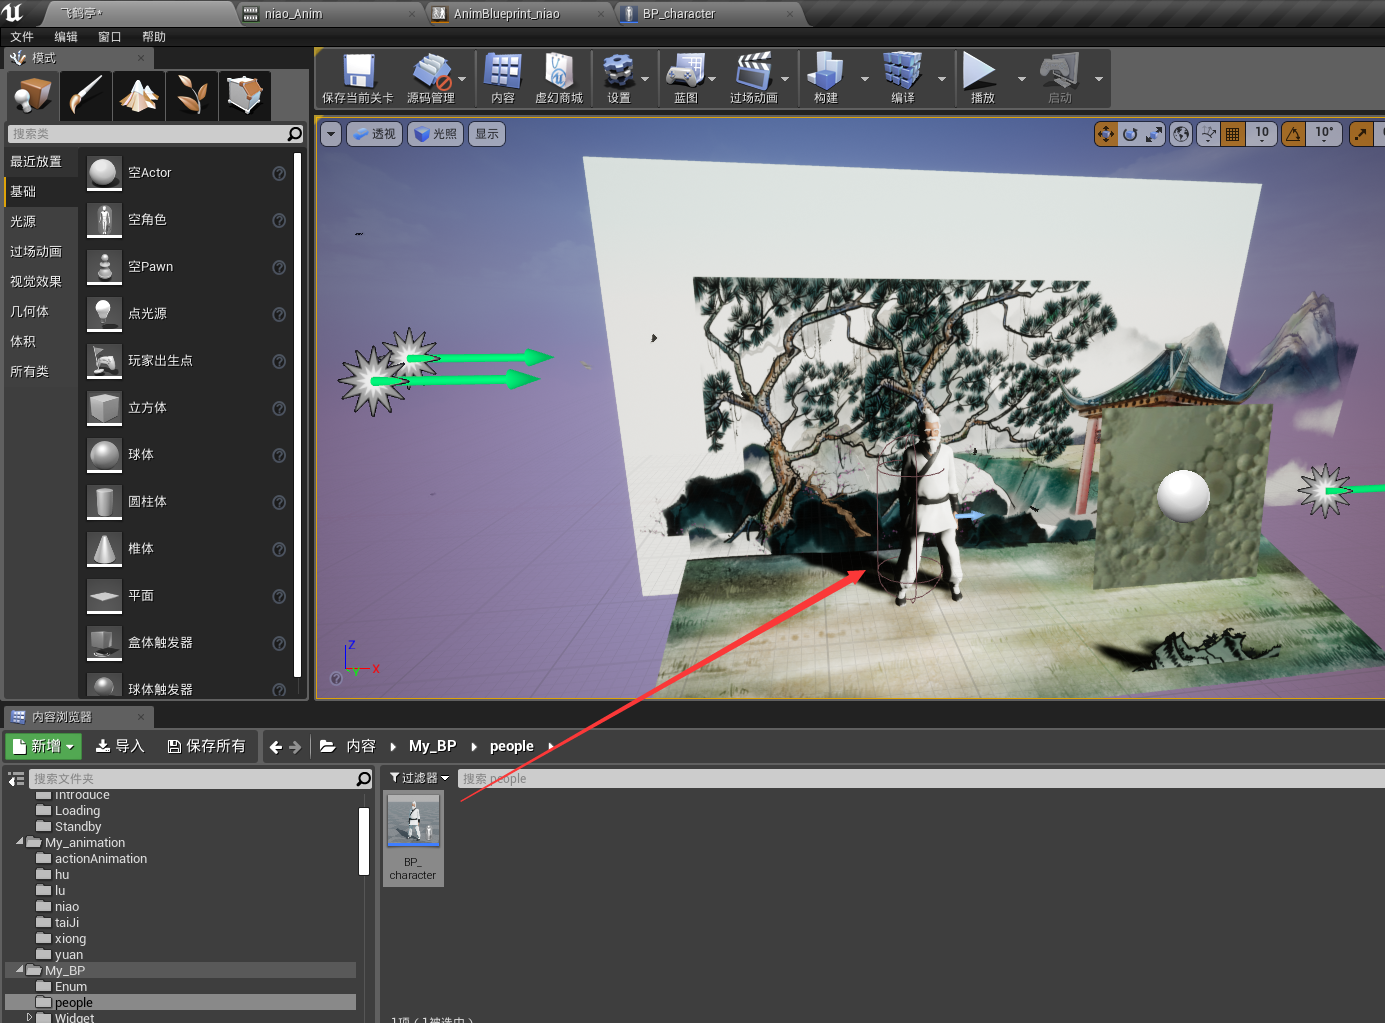Toggle translate transform gizmo in viewport
This screenshot has width=1385, height=1023.
point(1106,134)
